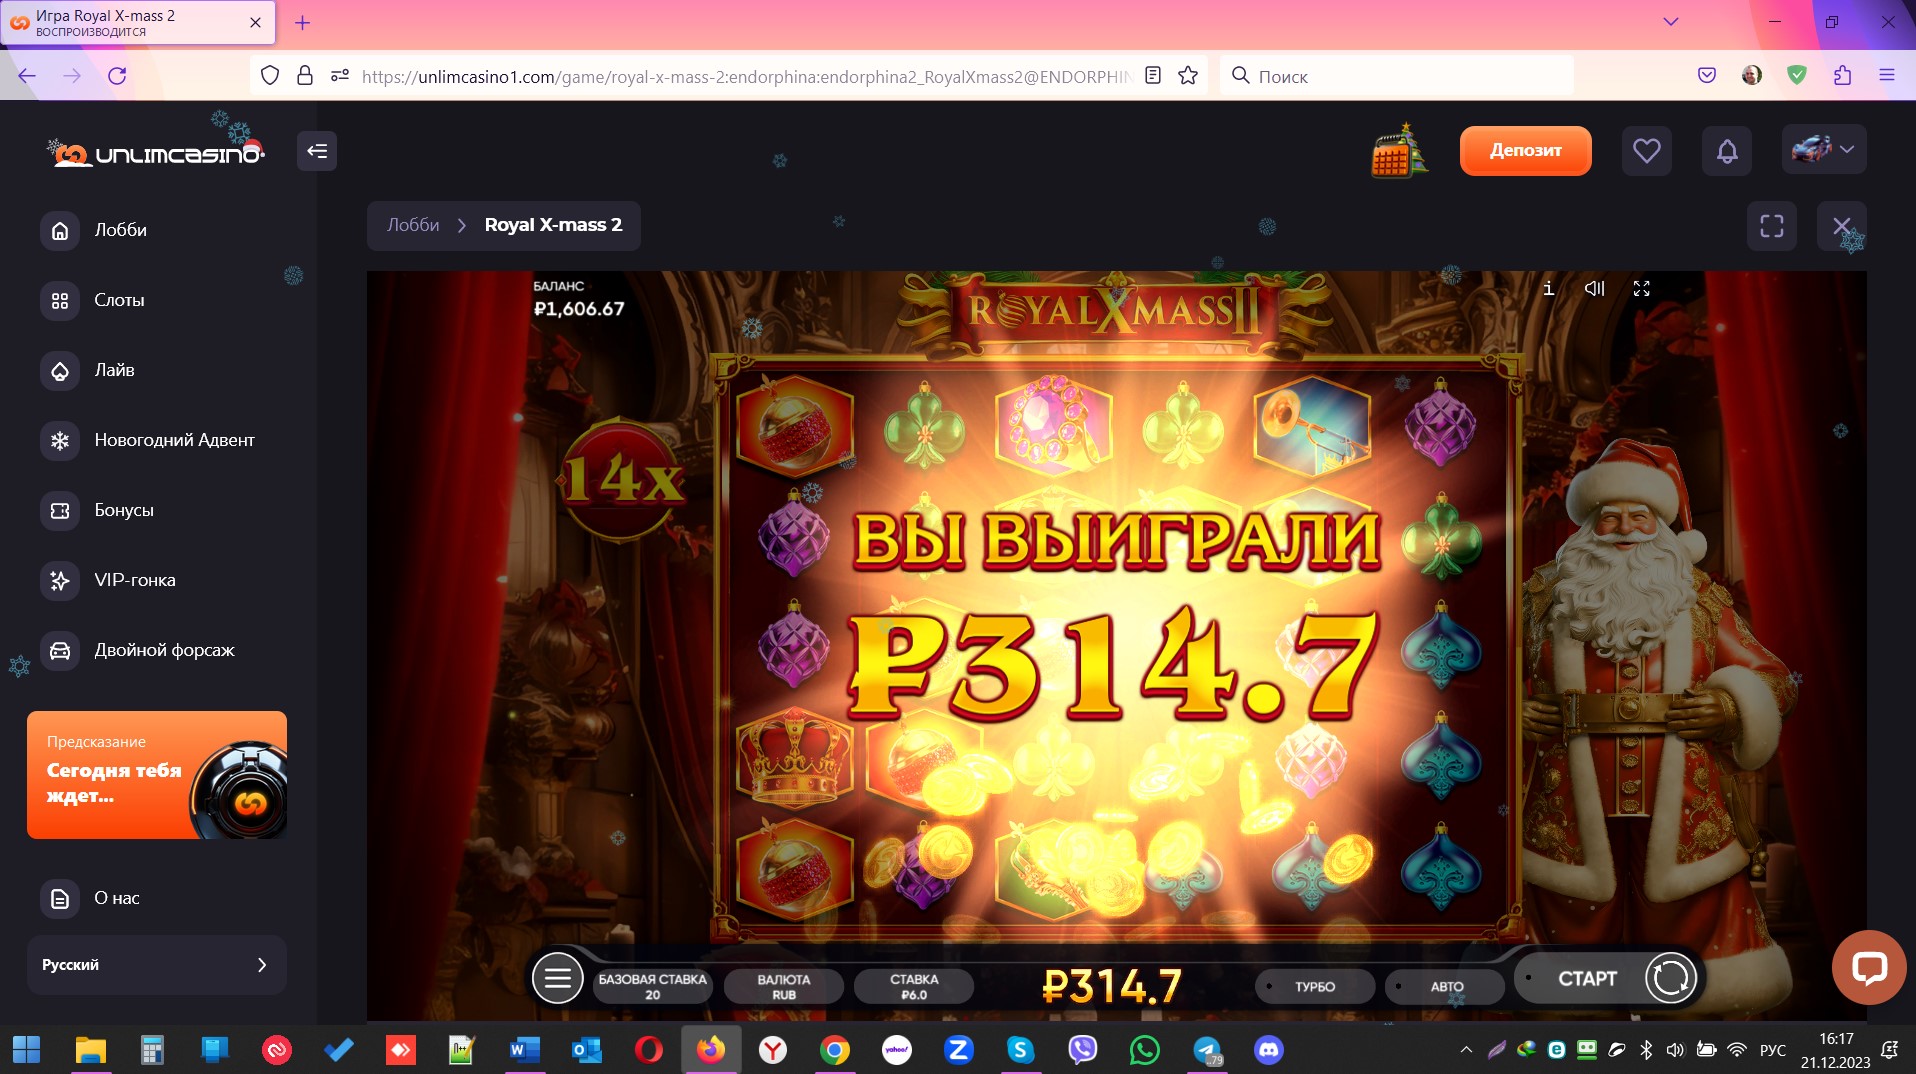
Task: Enter fullscreen mode for the game frame
Action: tap(1771, 226)
